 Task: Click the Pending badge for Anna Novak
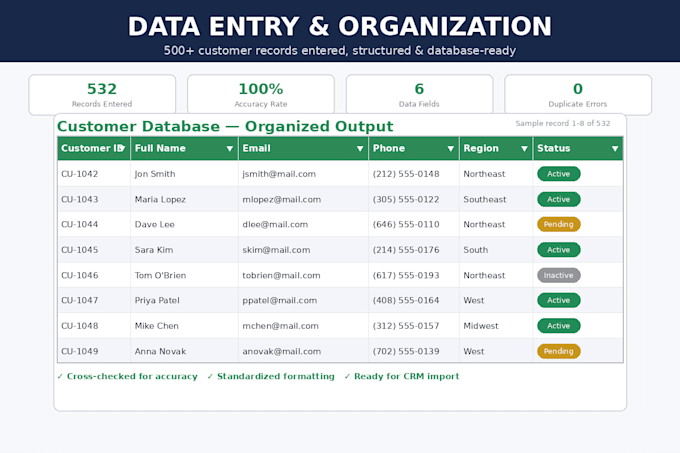[x=559, y=351]
